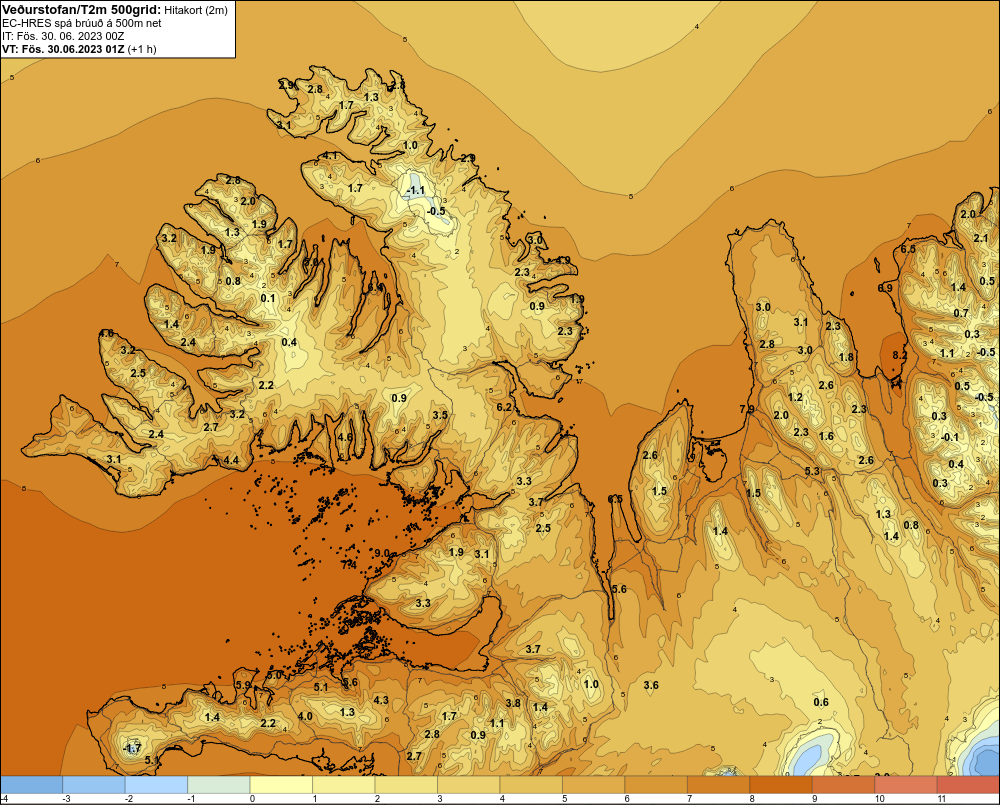
Task: Pick the 0 to 1 pale yellow legend swatch
Action: coord(281,784)
